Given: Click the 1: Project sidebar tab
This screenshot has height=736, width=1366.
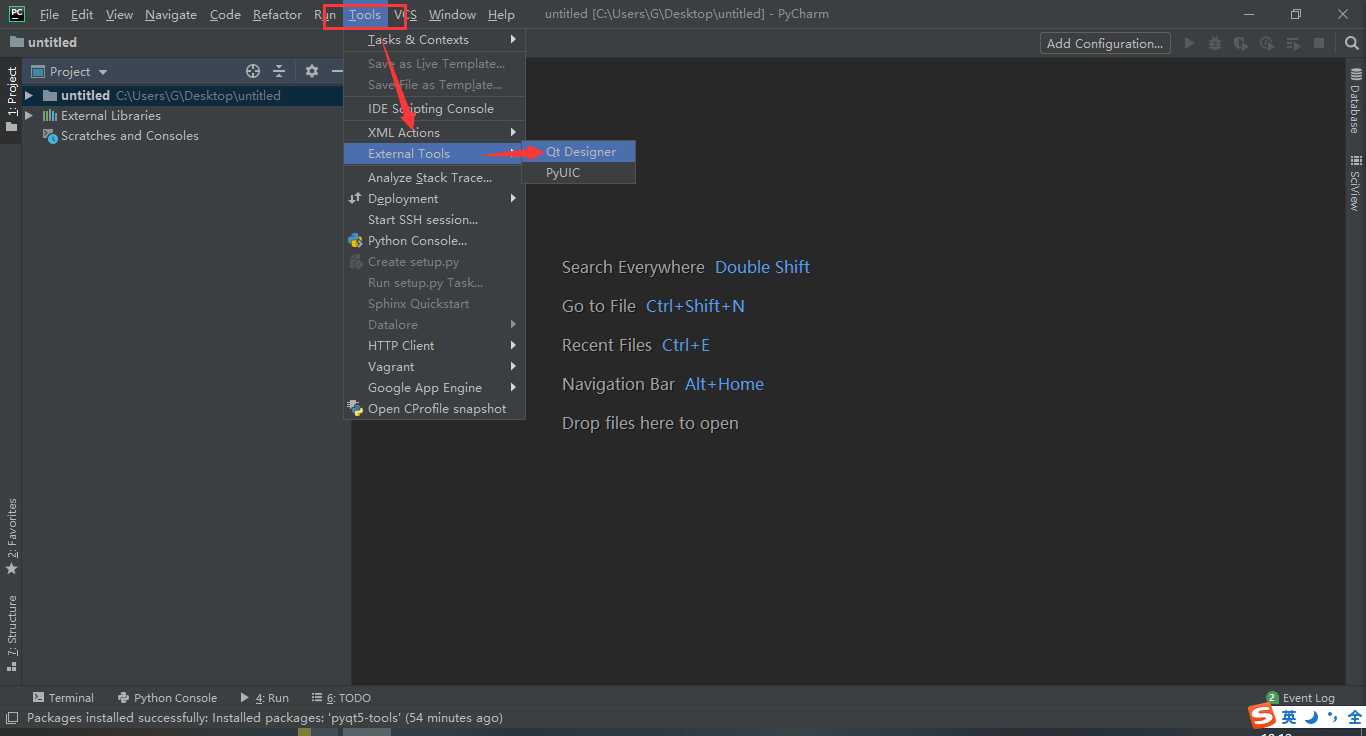Looking at the screenshot, I should (12, 100).
